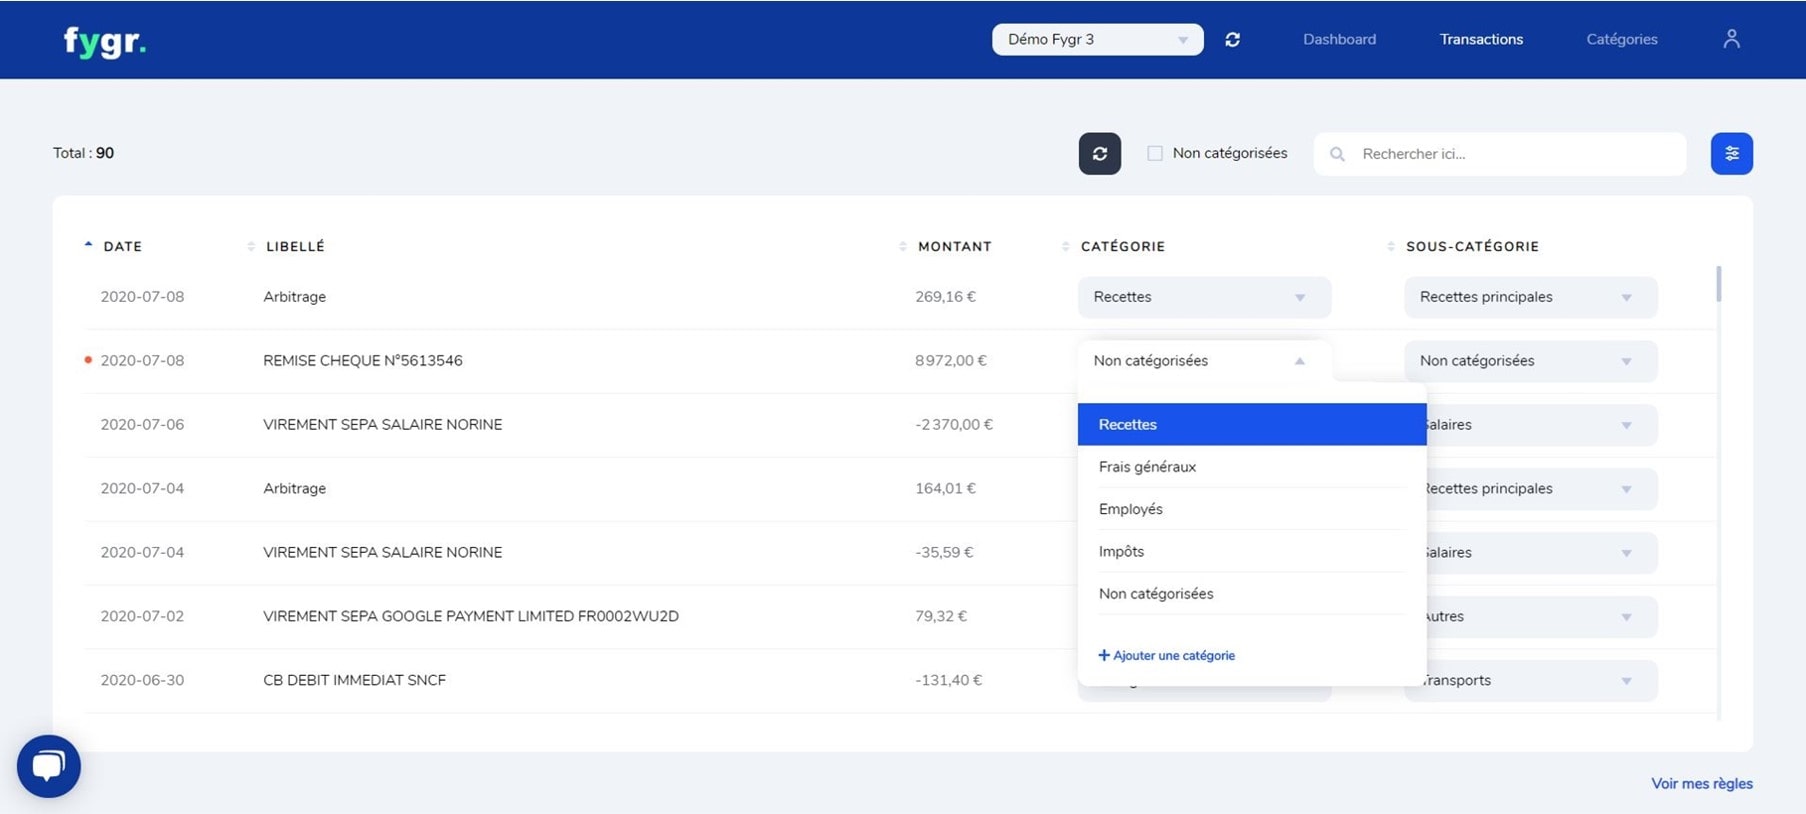
Task: Click the 79,32 € amount
Action: (940, 617)
